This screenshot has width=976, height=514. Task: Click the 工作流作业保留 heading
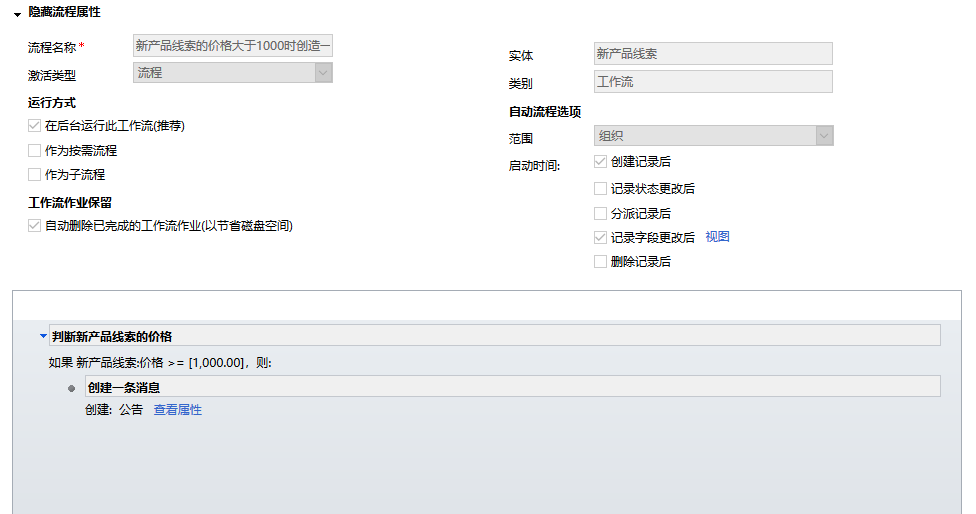tap(70, 203)
